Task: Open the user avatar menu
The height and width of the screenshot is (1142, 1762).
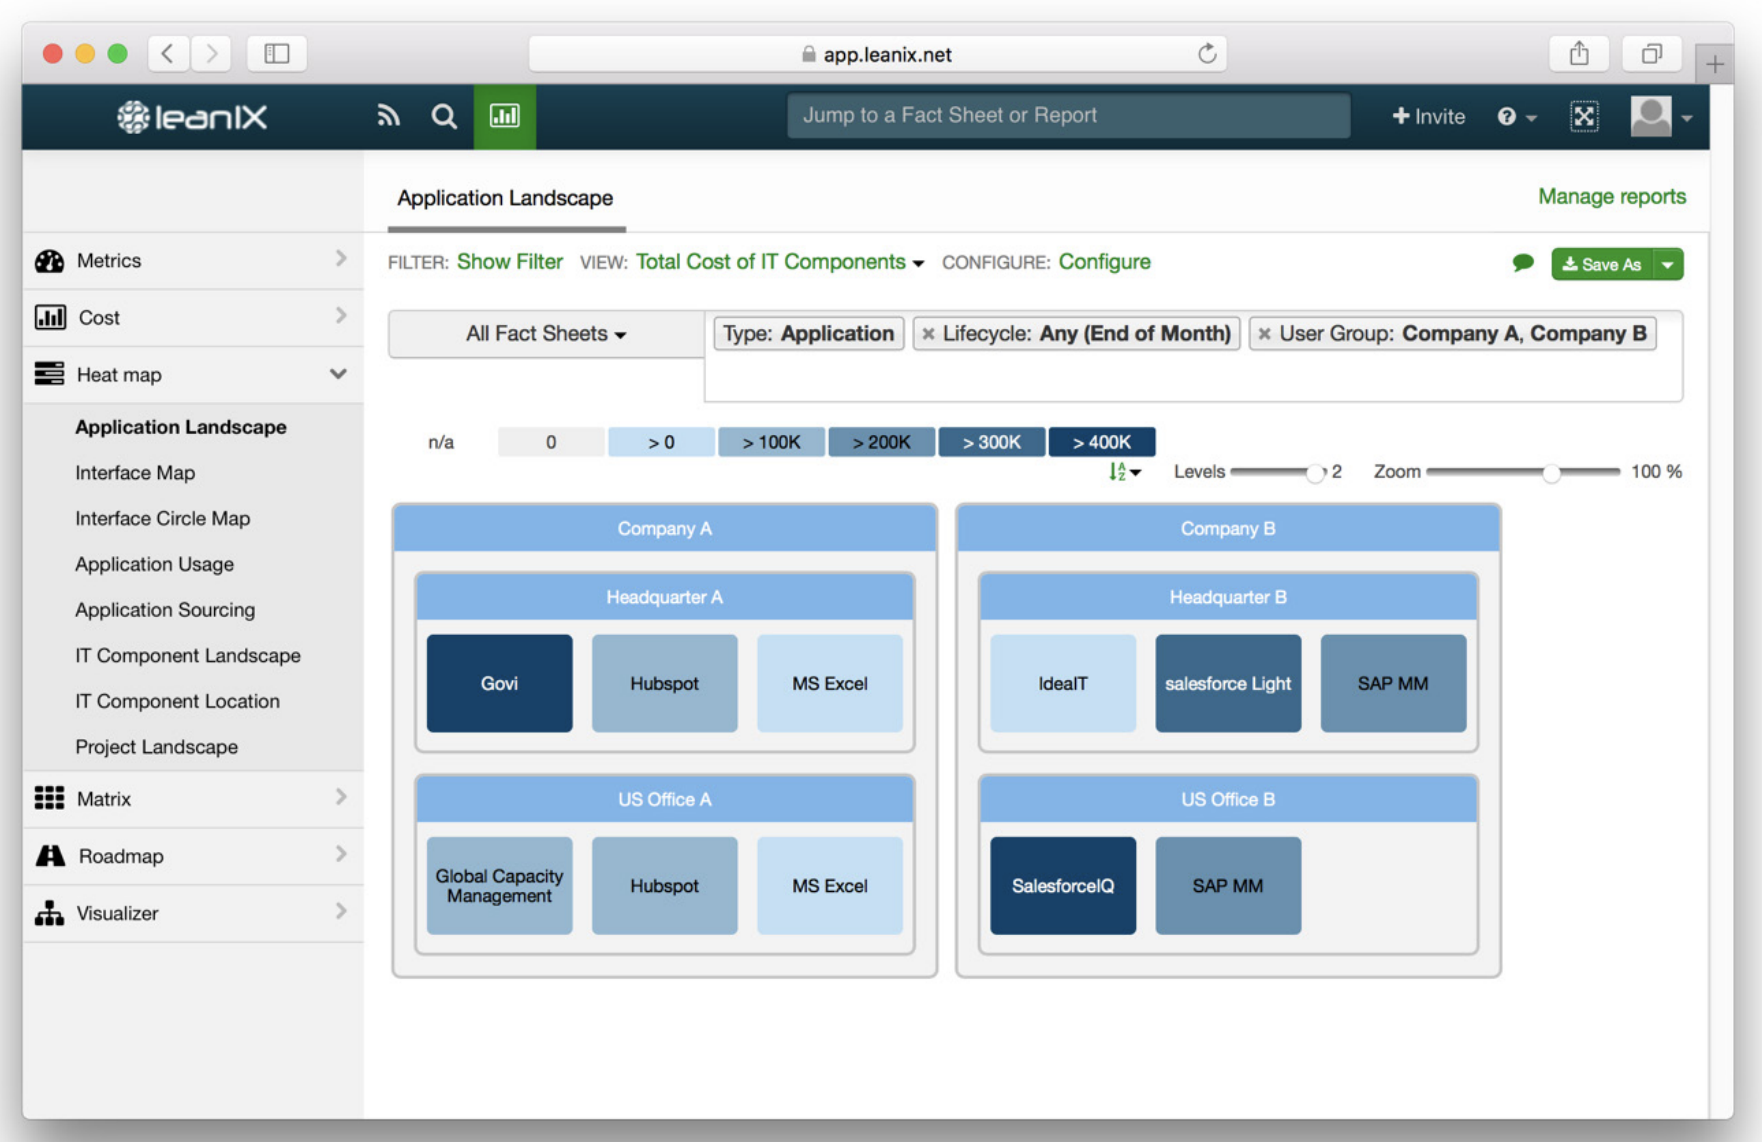Action: (1660, 117)
